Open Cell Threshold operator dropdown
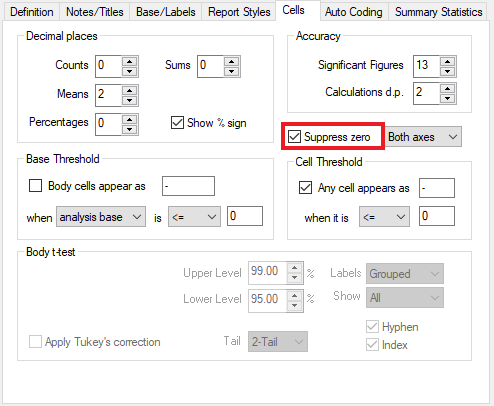 coord(384,217)
